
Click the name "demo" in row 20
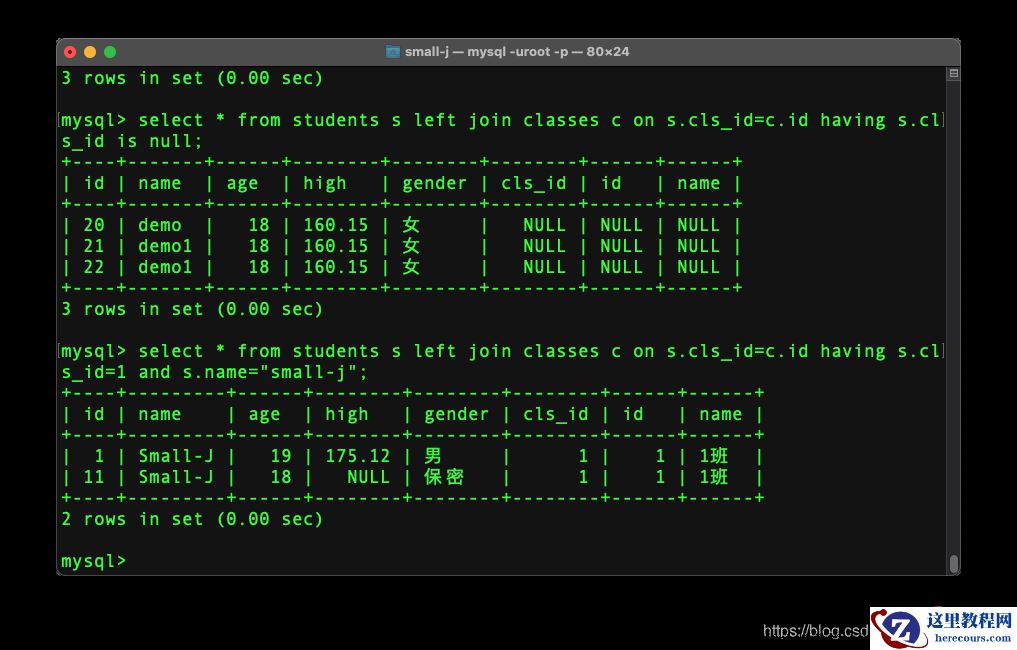160,225
